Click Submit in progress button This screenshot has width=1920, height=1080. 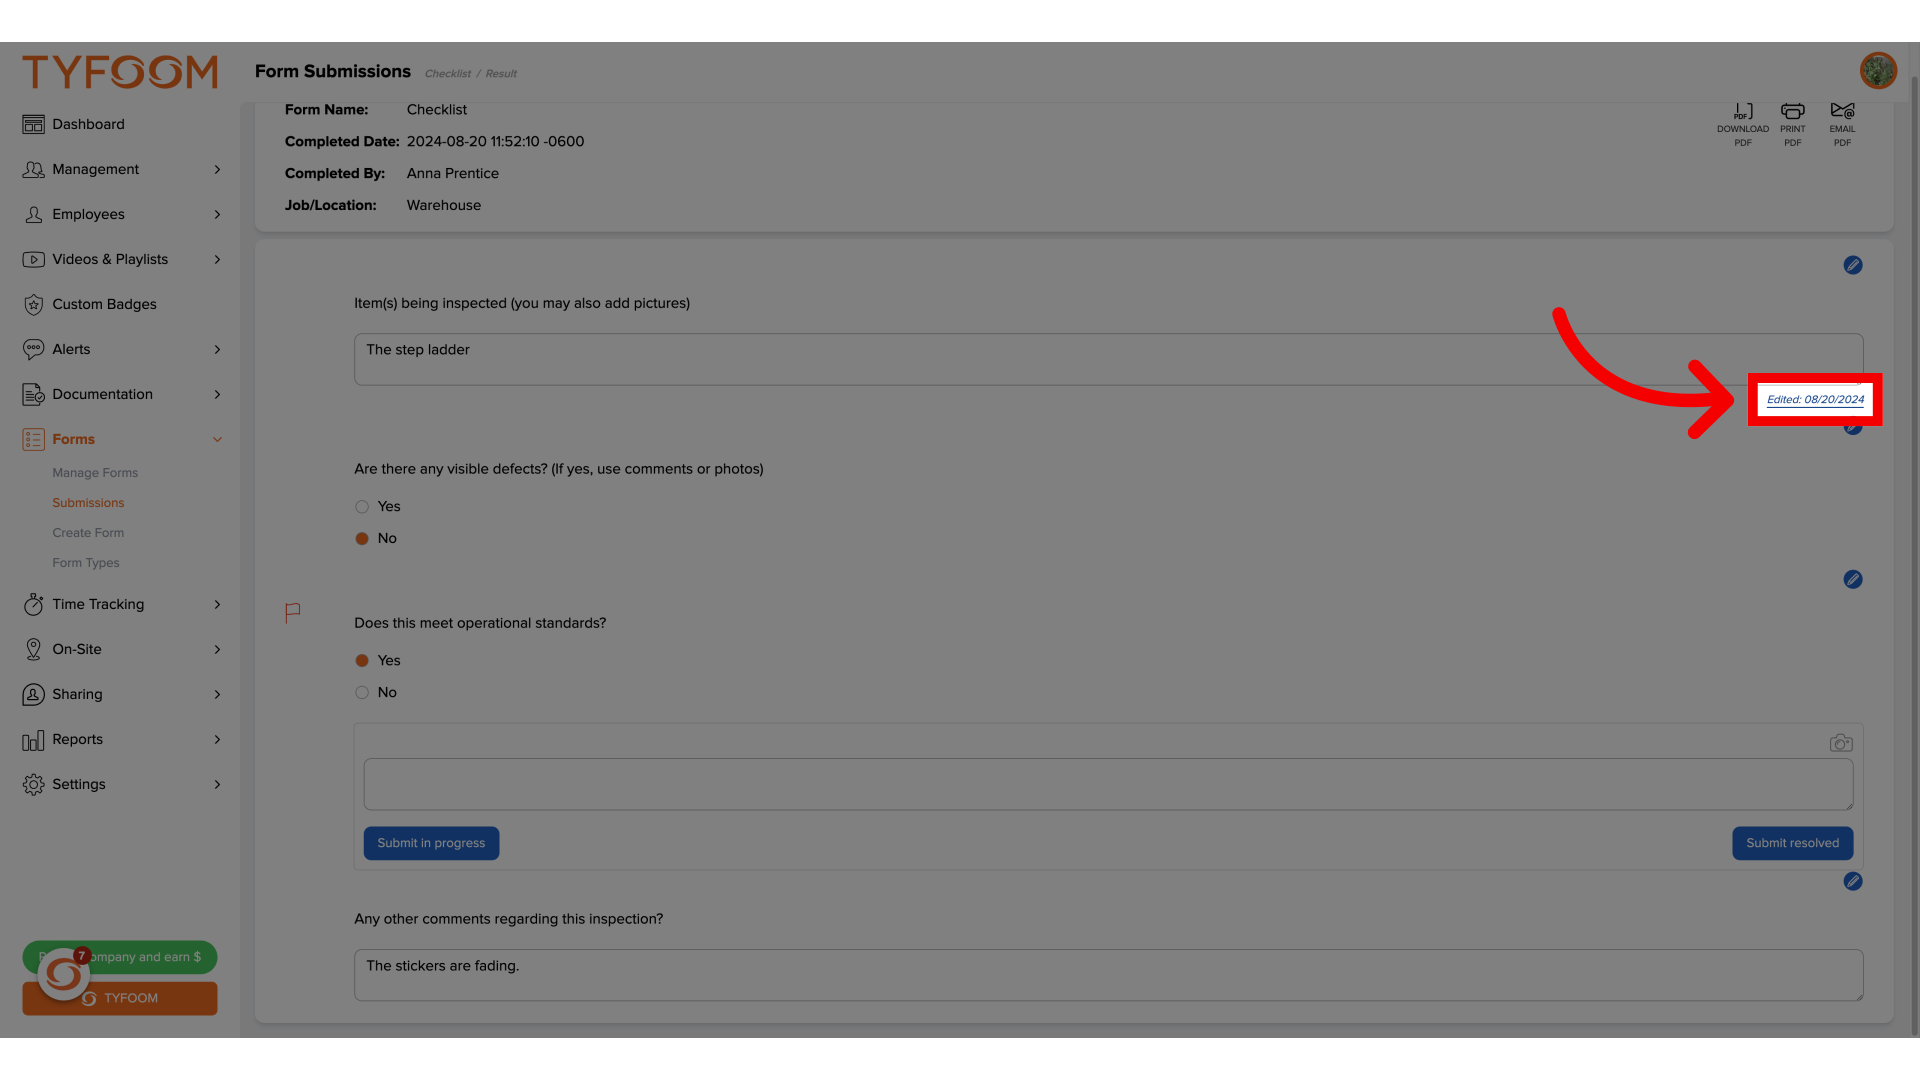(431, 843)
